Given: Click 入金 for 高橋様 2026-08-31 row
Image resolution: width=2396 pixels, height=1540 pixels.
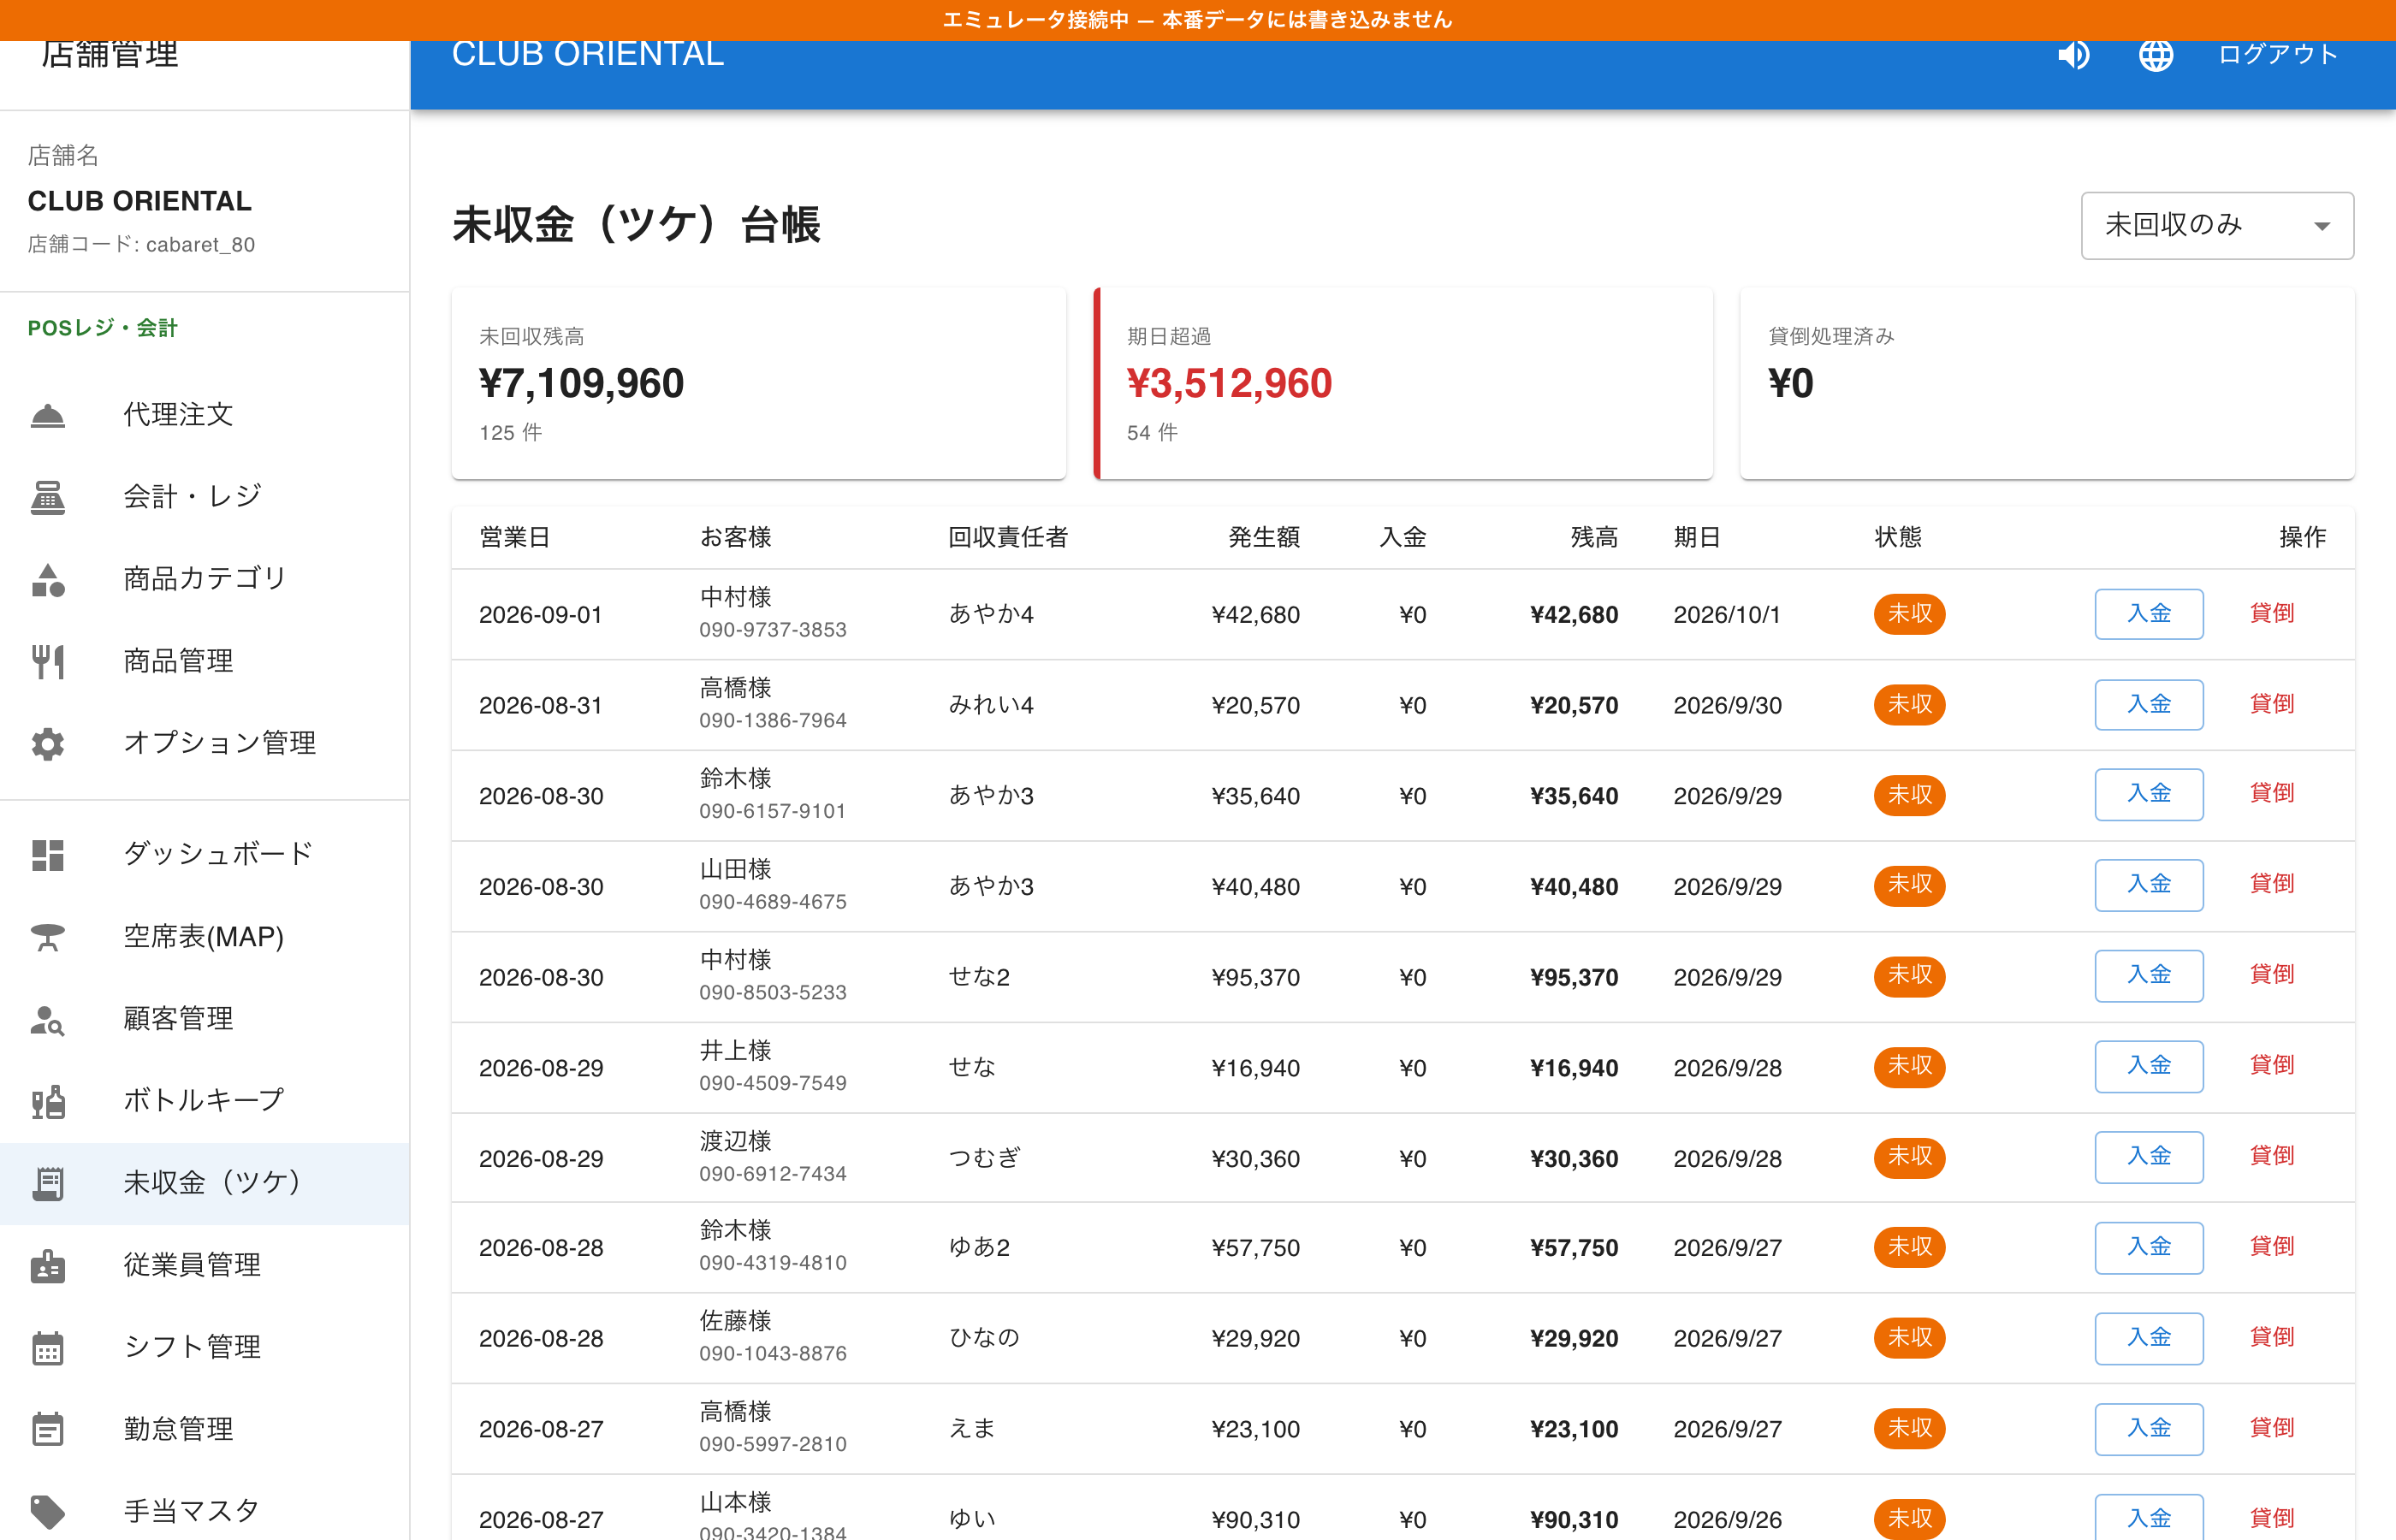Looking at the screenshot, I should point(2148,704).
